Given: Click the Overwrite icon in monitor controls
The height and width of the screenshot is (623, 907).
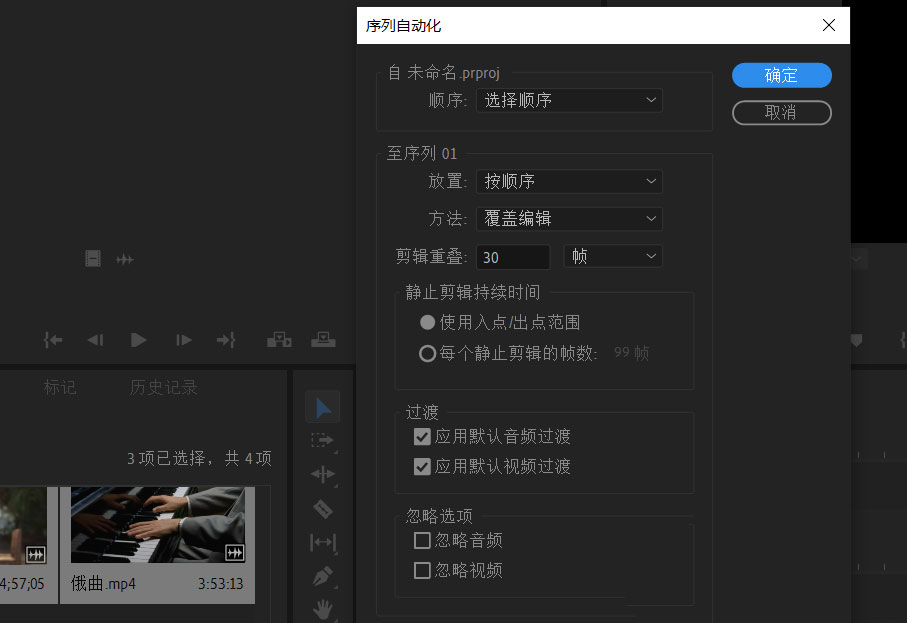Looking at the screenshot, I should pyautogui.click(x=323, y=340).
